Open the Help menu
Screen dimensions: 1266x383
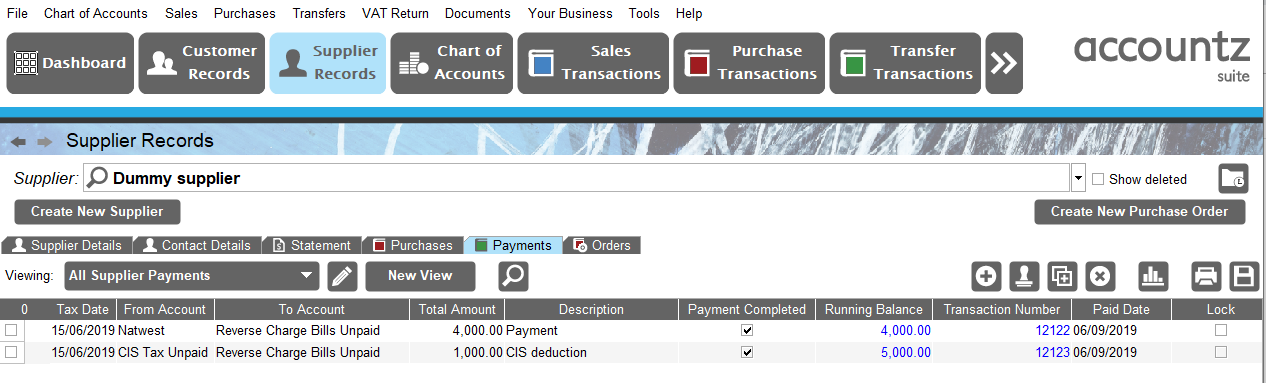coord(689,13)
